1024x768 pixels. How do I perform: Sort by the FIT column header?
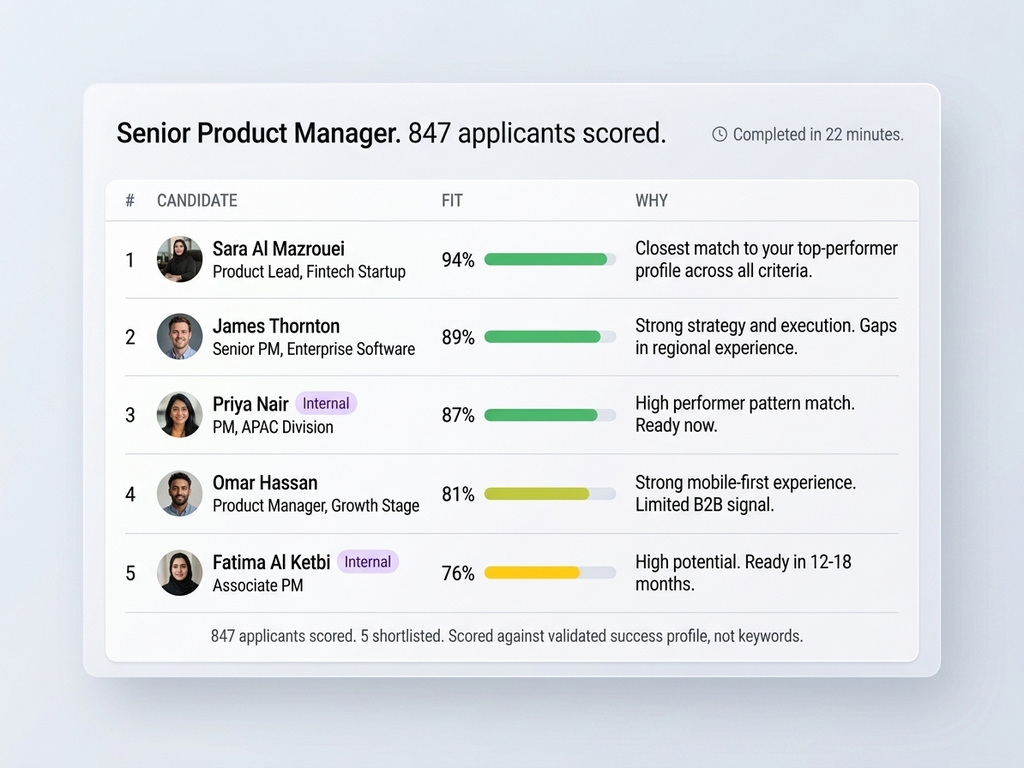(452, 201)
